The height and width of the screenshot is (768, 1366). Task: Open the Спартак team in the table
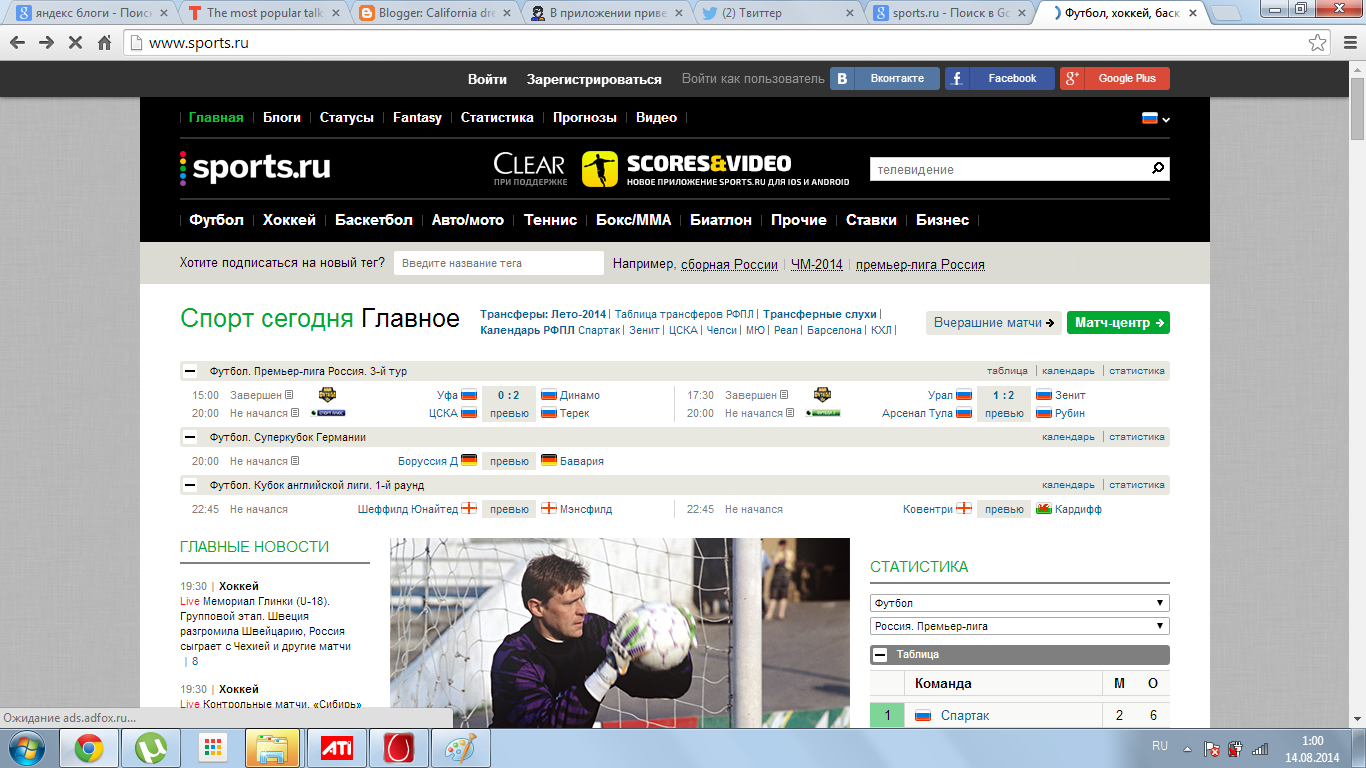coord(965,716)
